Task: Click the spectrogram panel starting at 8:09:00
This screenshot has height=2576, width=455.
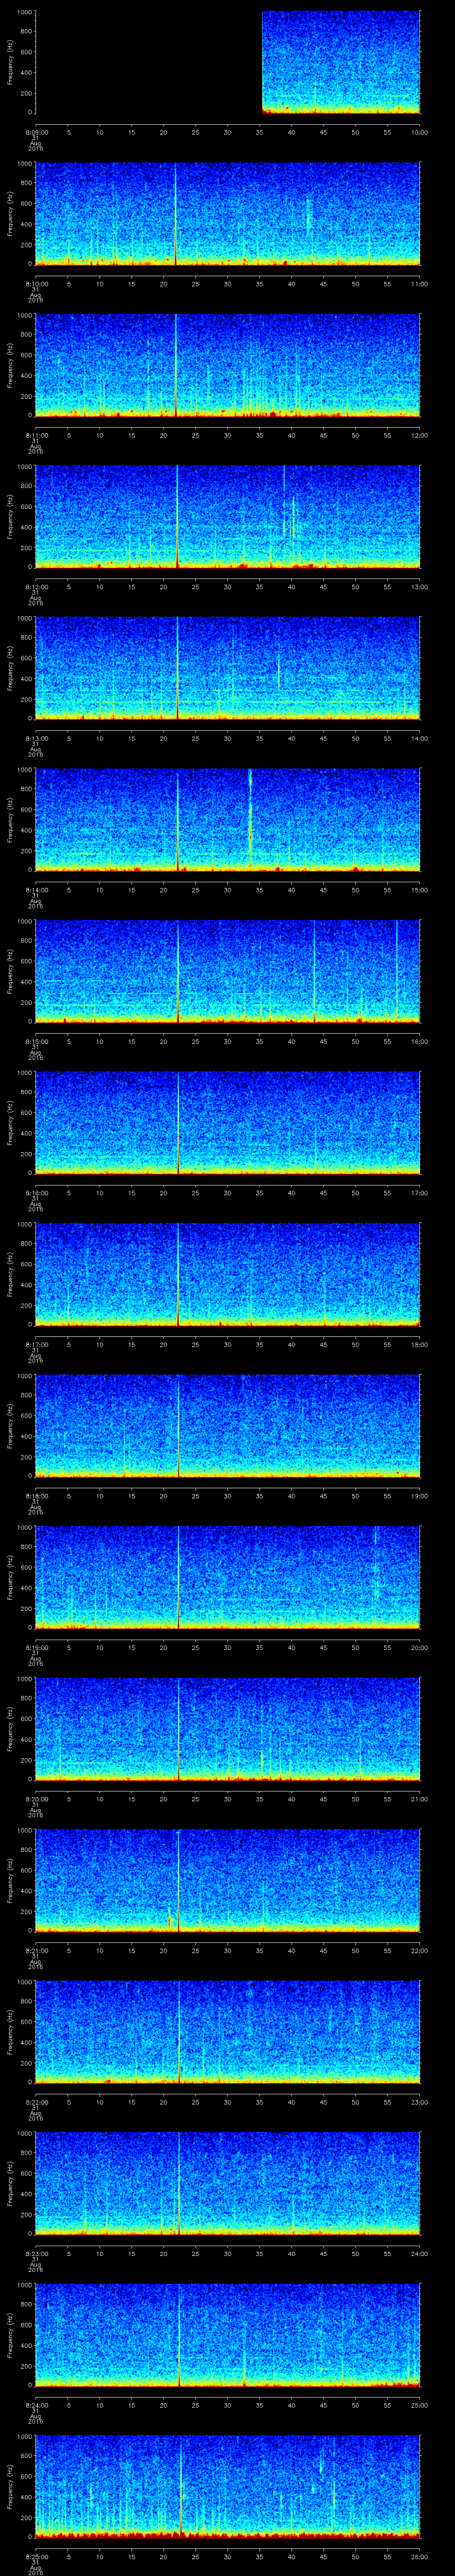Action: point(228,62)
